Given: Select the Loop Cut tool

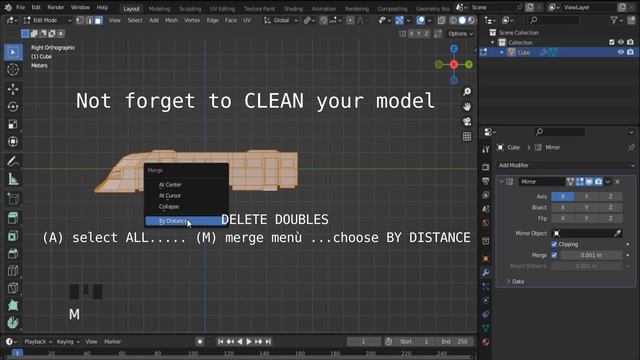Looking at the screenshot, I should [13, 271].
